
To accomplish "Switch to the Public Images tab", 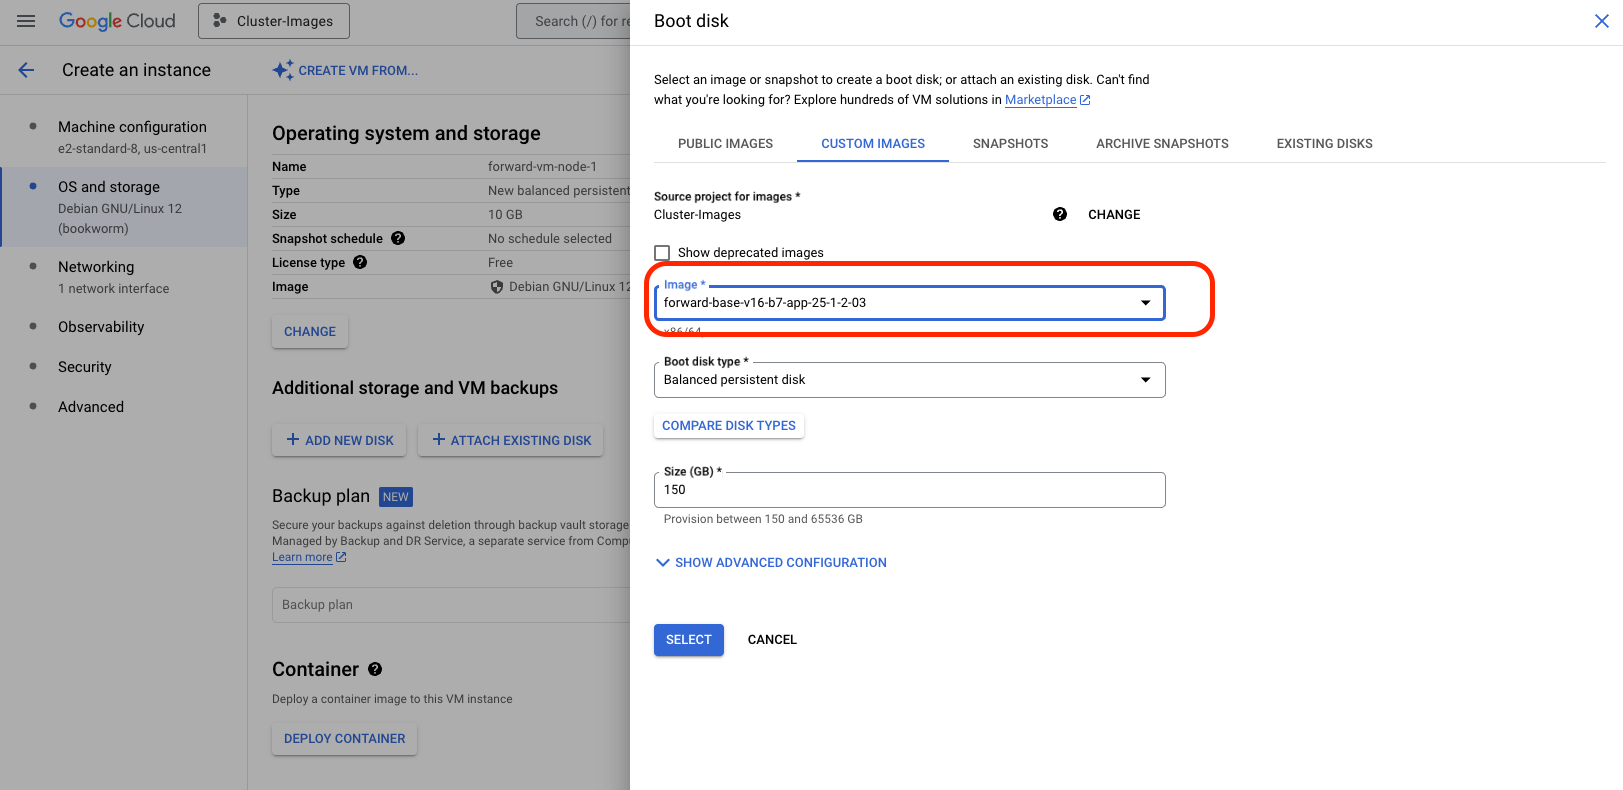I will click(x=725, y=144).
